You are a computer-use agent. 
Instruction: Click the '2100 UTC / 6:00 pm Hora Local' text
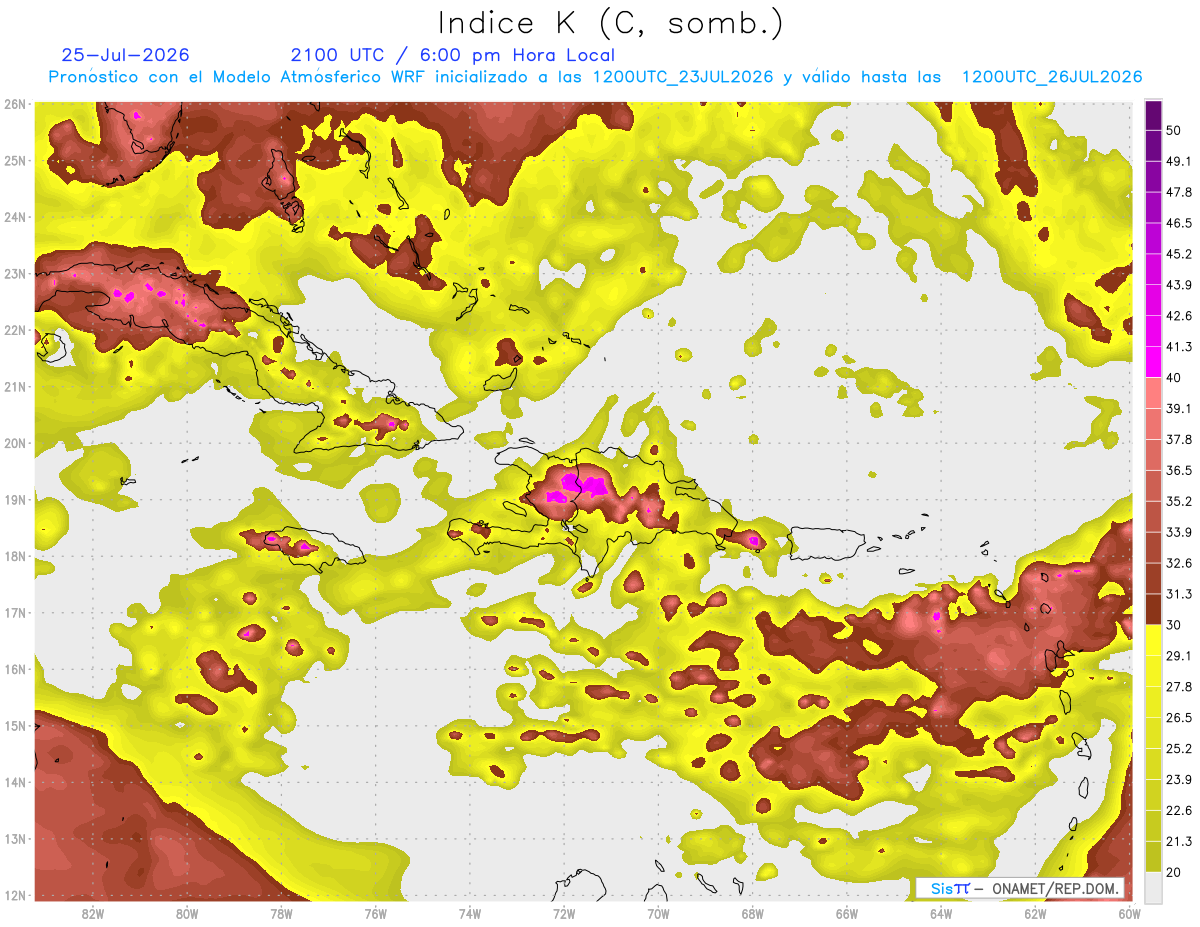[x=452, y=55]
